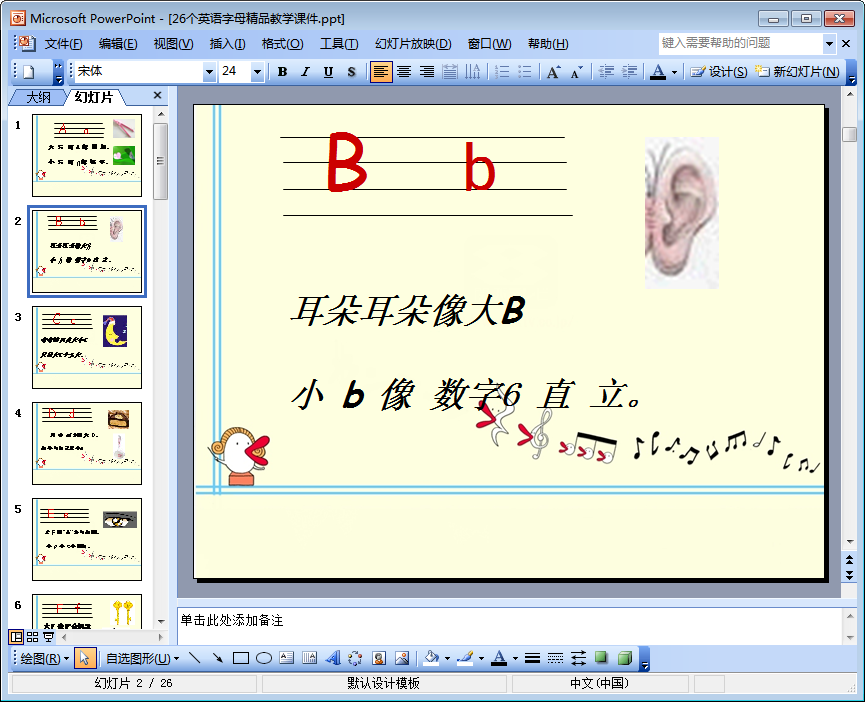This screenshot has height=702, width=865.
Task: Open the line color dropdown arrow
Action: click(x=482, y=658)
